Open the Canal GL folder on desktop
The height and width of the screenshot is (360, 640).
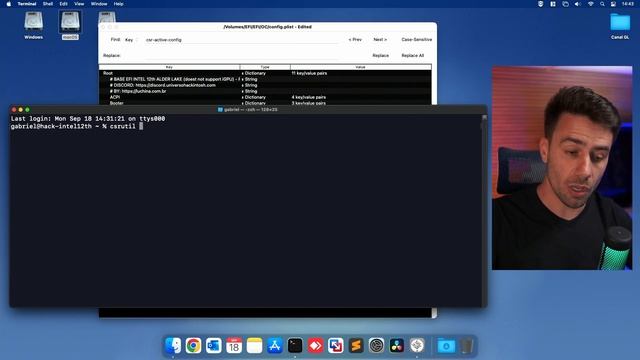pyautogui.click(x=620, y=22)
